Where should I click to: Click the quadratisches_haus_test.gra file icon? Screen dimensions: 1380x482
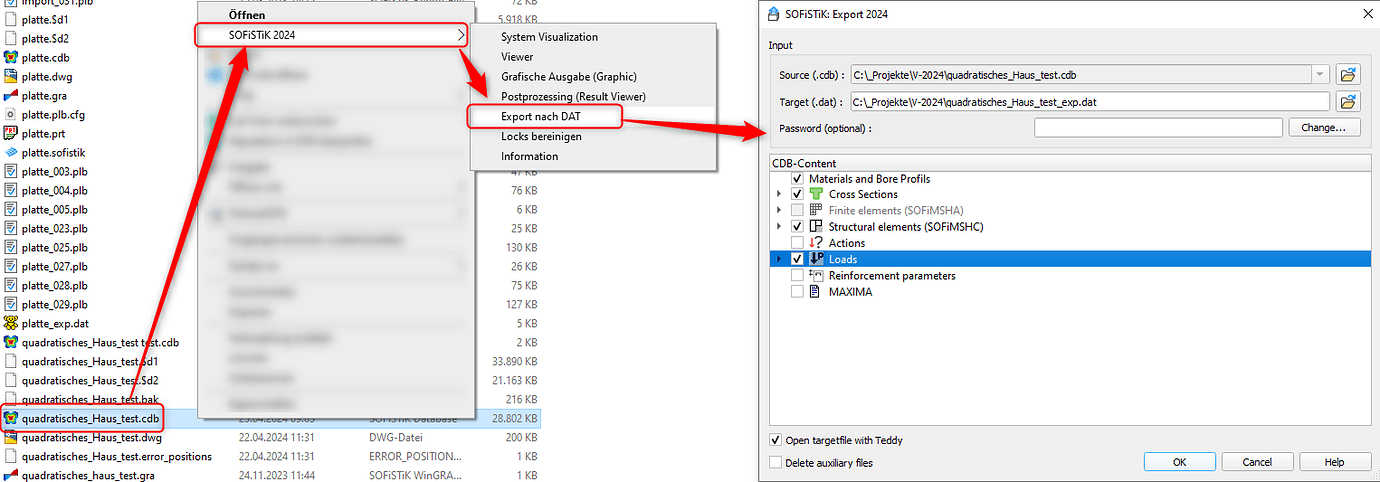coord(11,475)
